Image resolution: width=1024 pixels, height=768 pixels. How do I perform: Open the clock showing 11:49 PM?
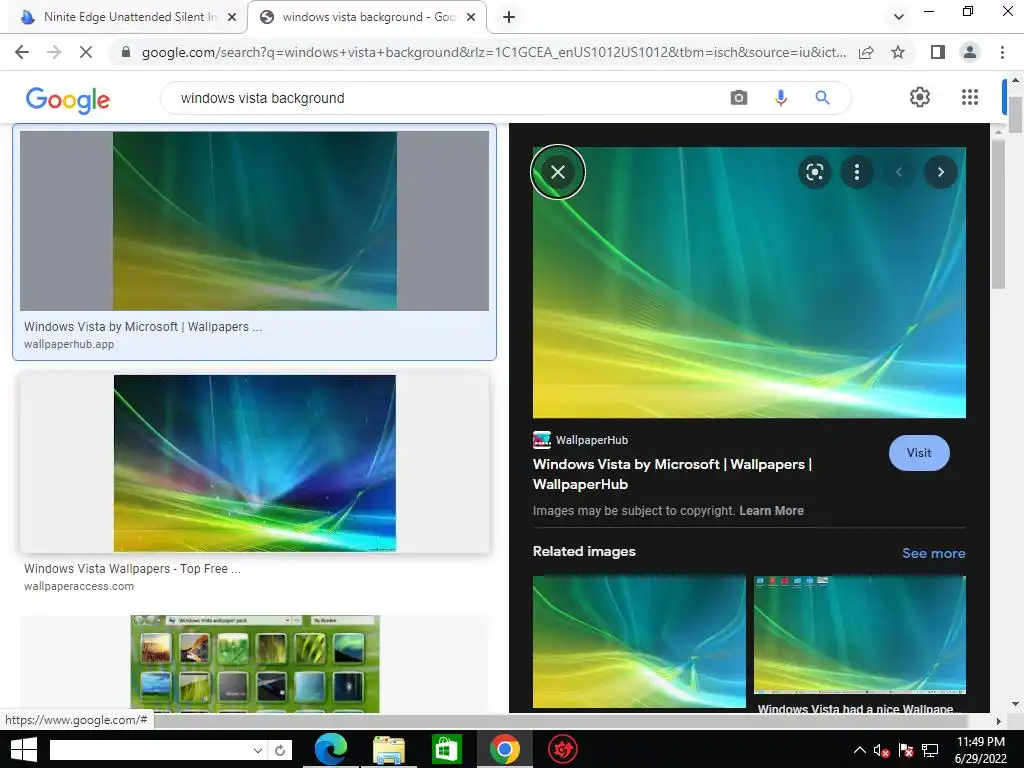981,750
